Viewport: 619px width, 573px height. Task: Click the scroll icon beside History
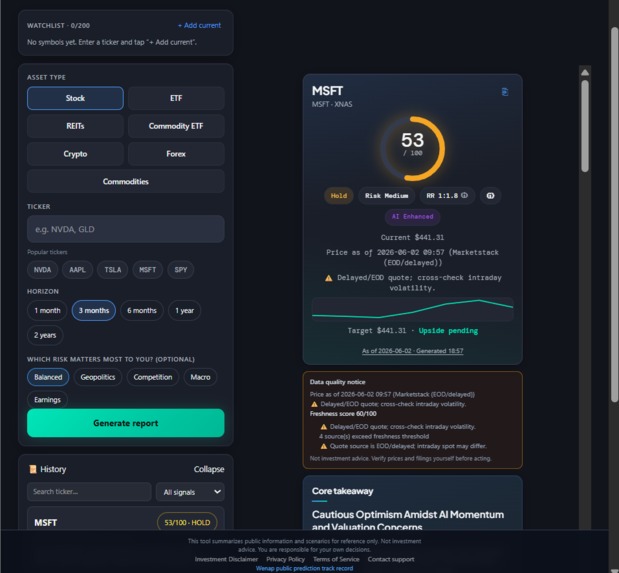(x=32, y=469)
